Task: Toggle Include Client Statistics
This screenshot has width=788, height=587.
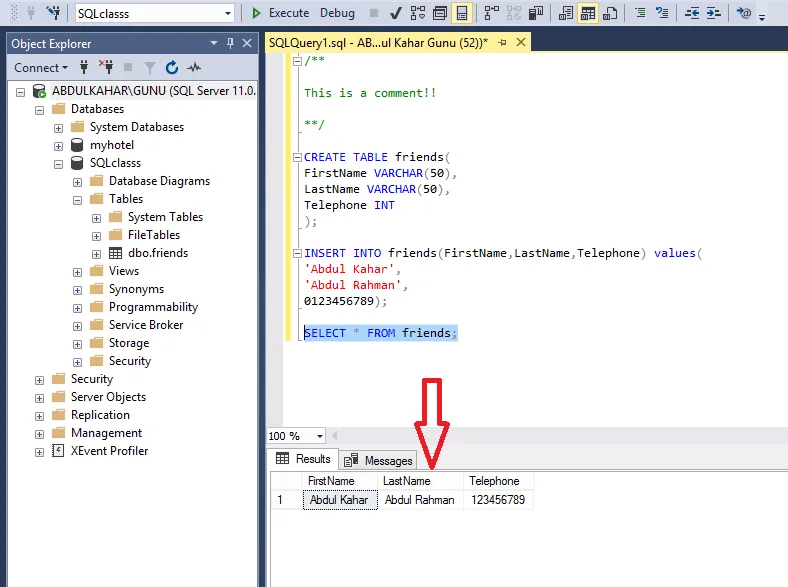Action: click(x=536, y=13)
